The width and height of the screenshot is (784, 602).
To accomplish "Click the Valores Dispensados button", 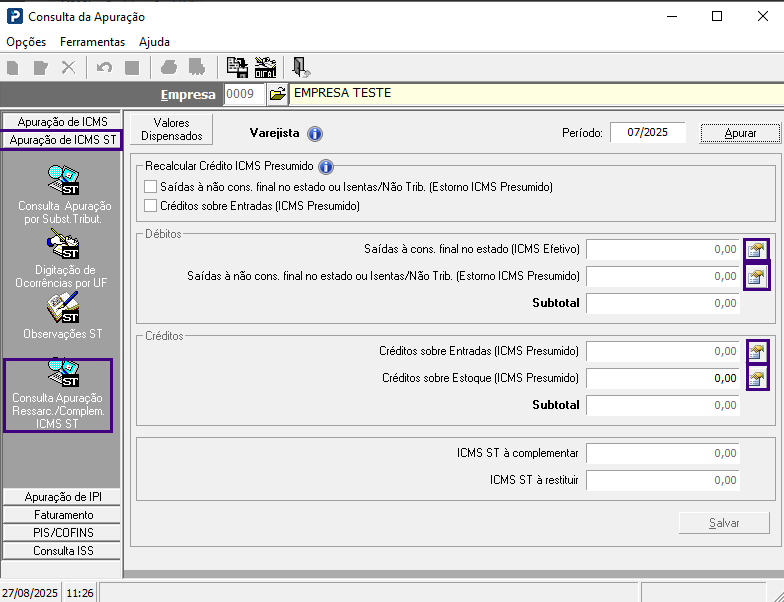I will point(171,129).
